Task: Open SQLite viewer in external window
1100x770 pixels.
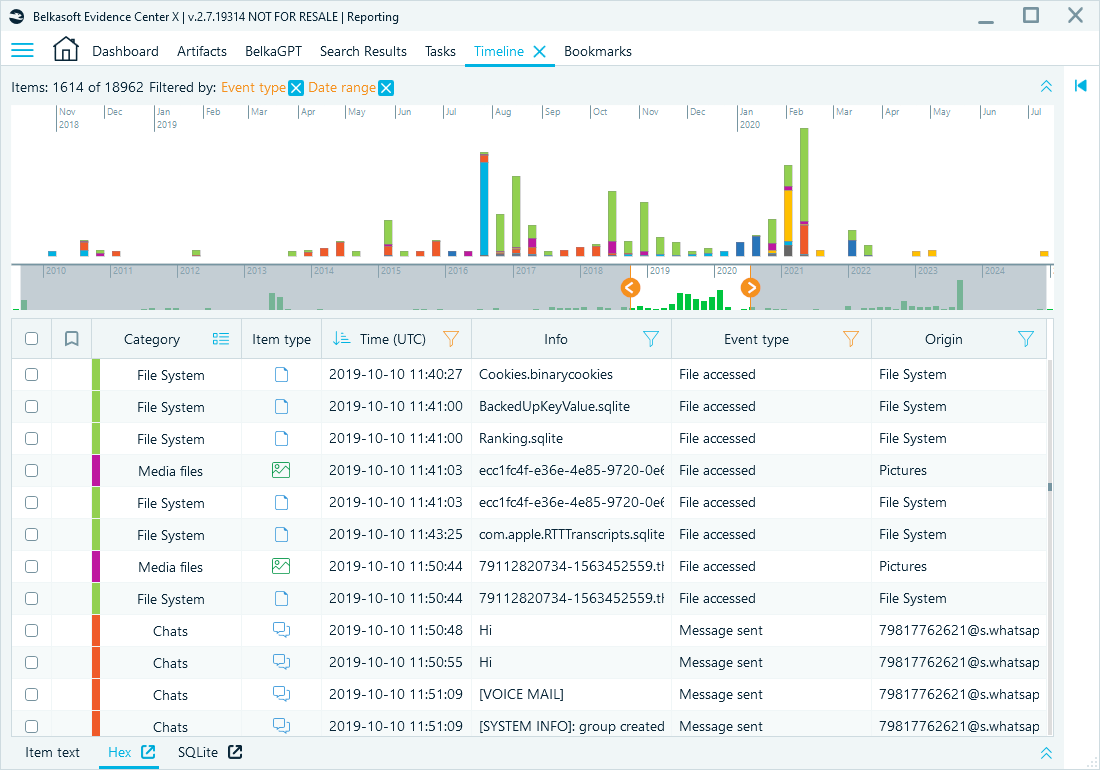Action: 239,752
